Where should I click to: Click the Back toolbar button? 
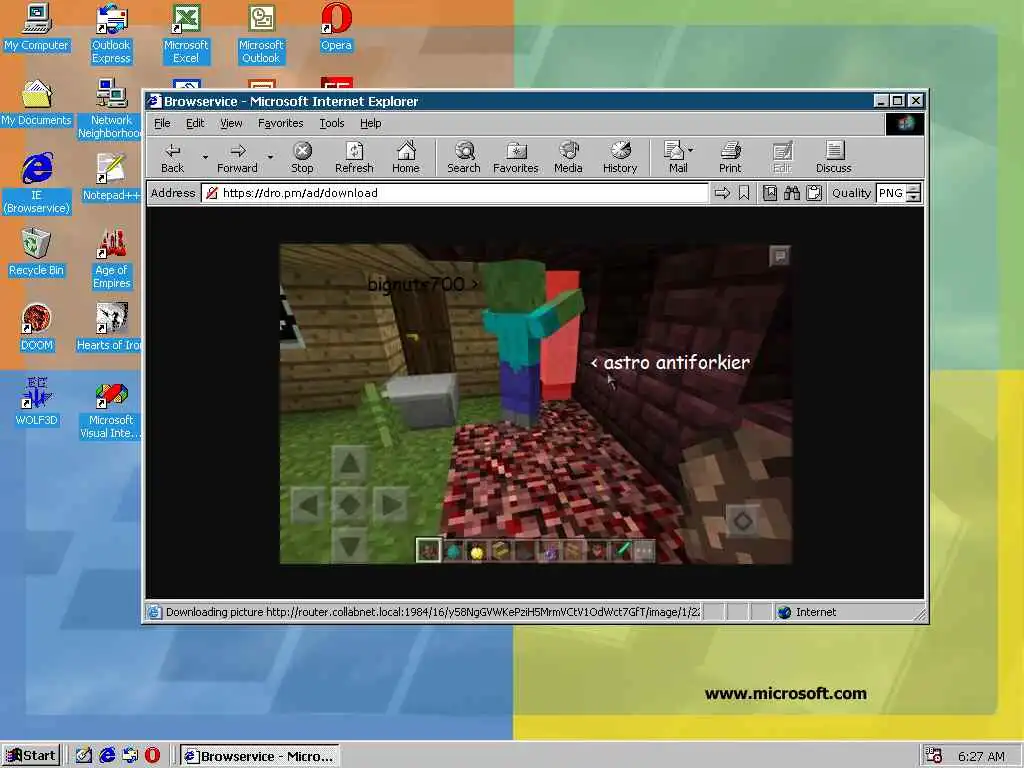(x=172, y=157)
